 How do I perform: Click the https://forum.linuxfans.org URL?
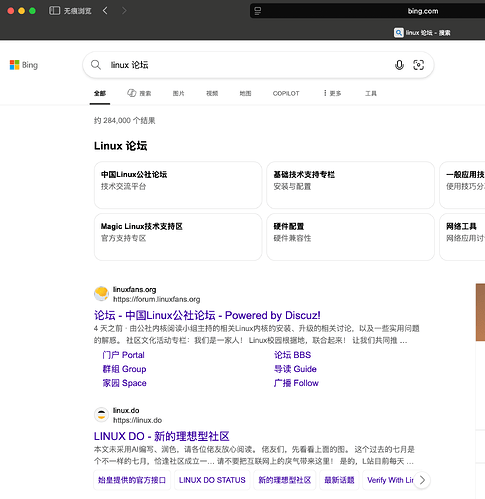[x=157, y=299]
